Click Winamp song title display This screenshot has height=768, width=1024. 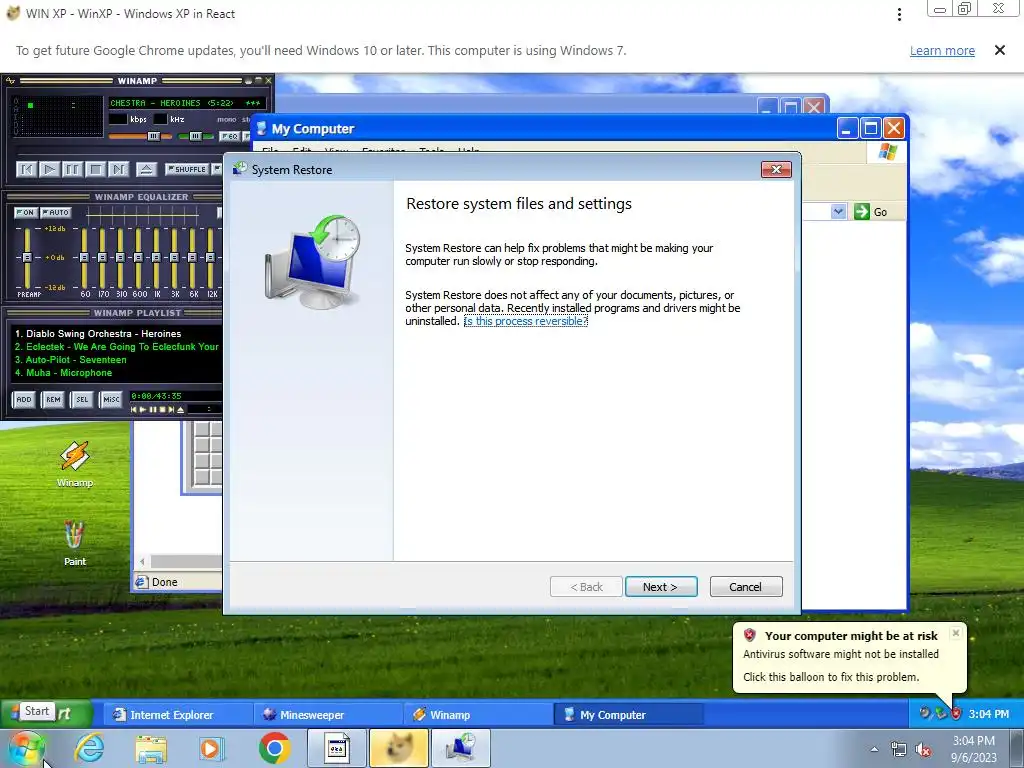(186, 103)
